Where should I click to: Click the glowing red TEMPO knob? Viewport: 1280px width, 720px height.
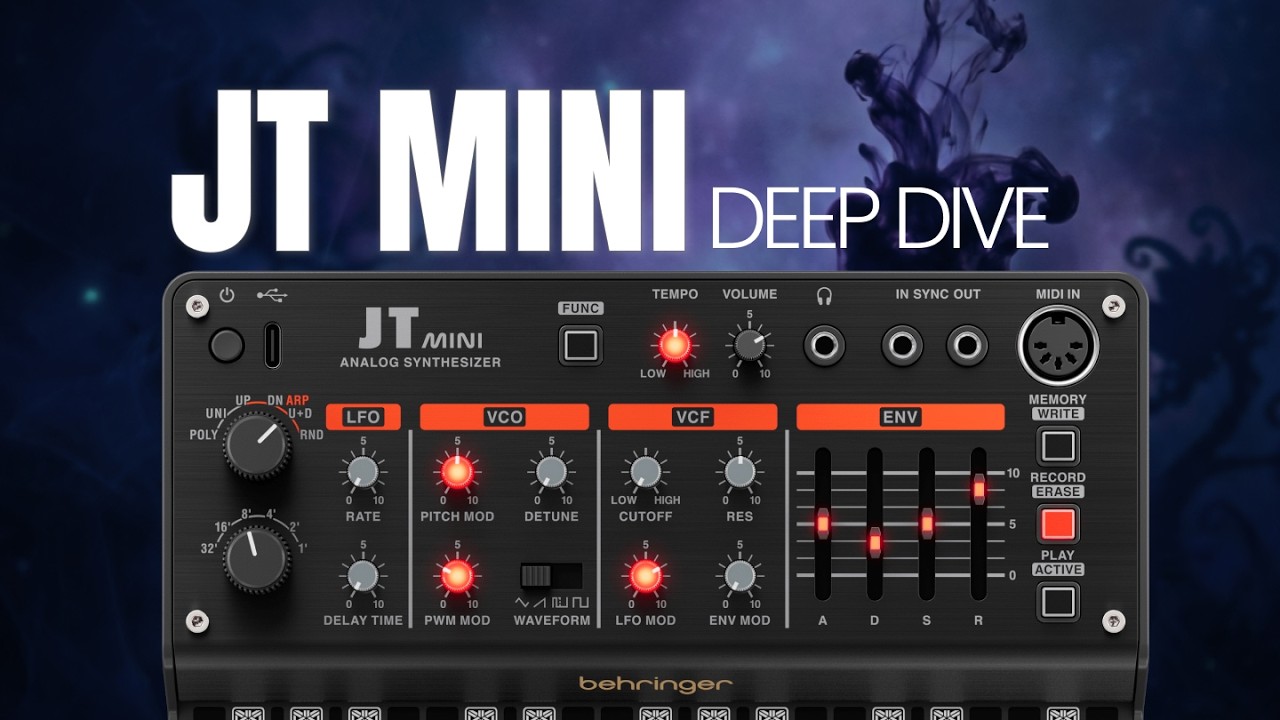[674, 345]
